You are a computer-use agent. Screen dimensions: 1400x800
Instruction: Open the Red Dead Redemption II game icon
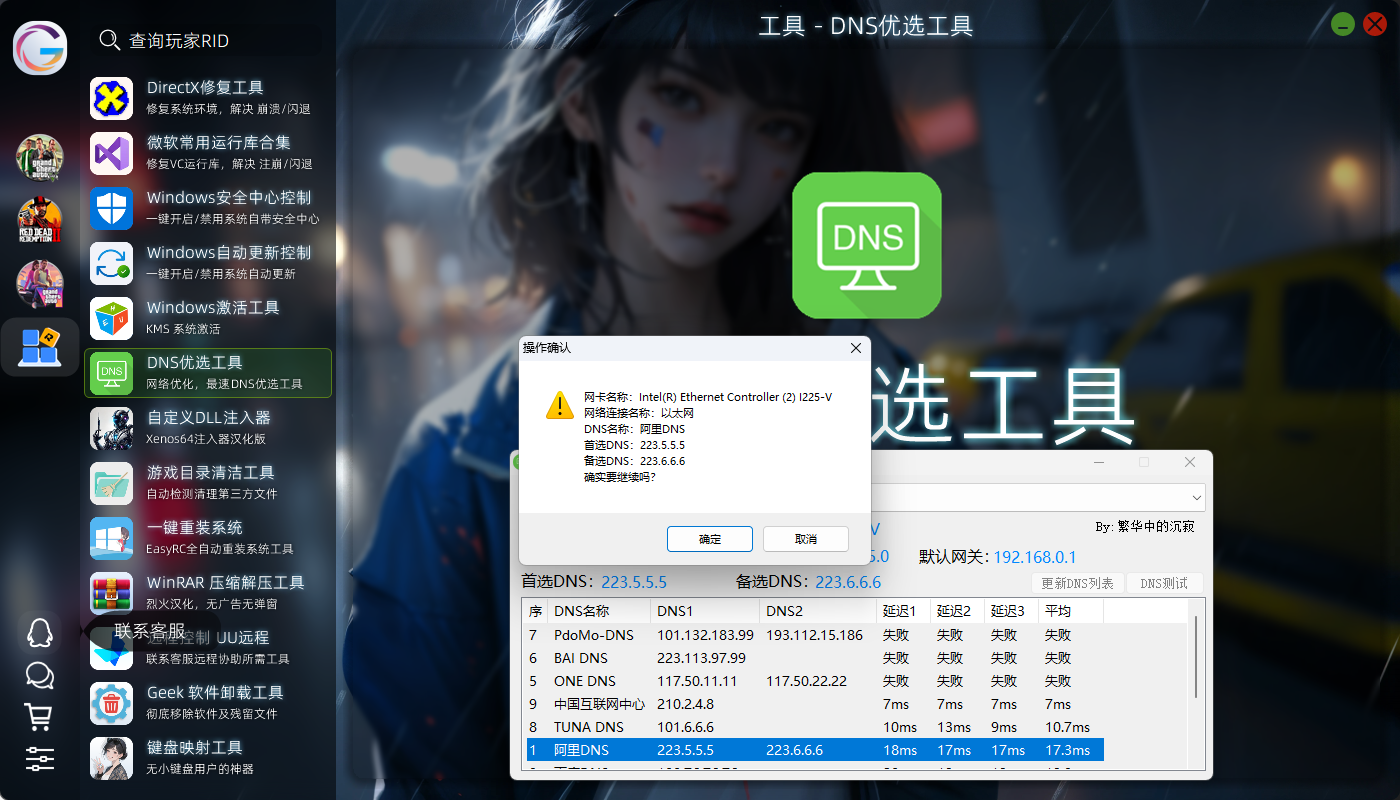pos(40,220)
